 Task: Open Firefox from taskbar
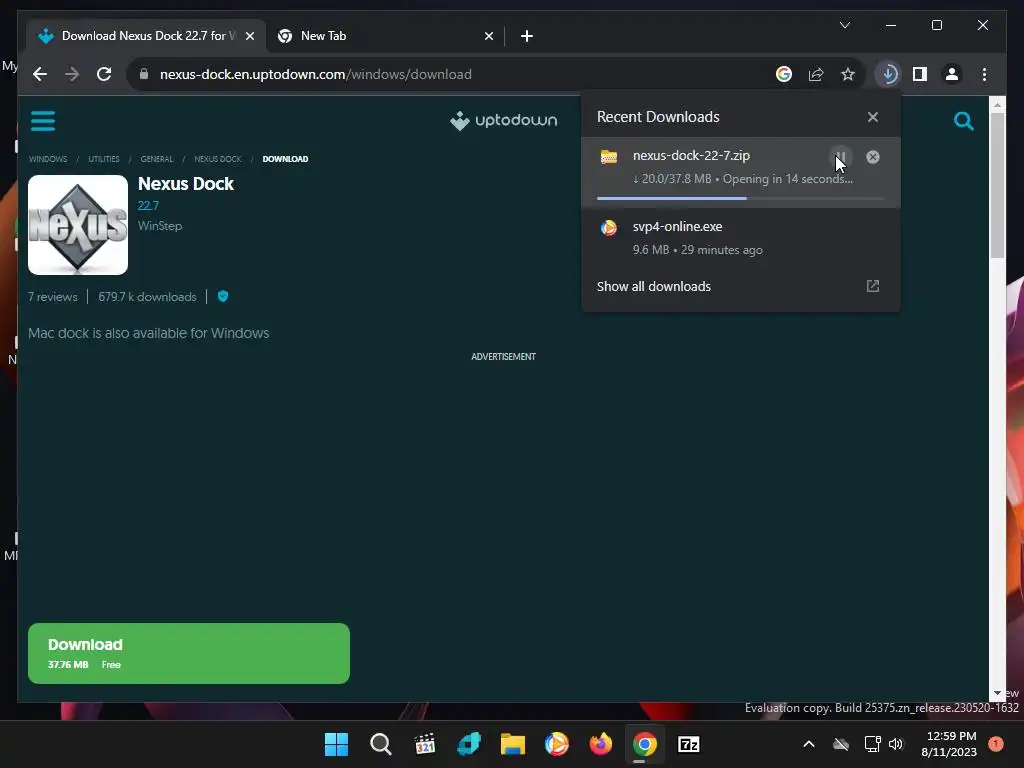[x=600, y=744]
